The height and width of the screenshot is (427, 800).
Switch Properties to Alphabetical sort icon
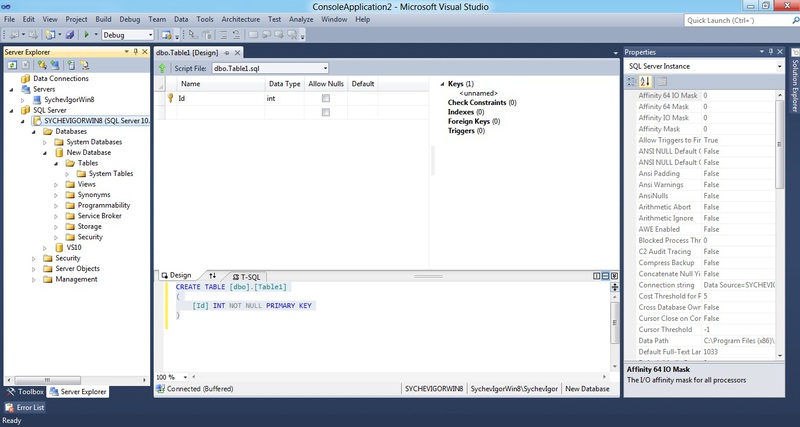[x=645, y=82]
